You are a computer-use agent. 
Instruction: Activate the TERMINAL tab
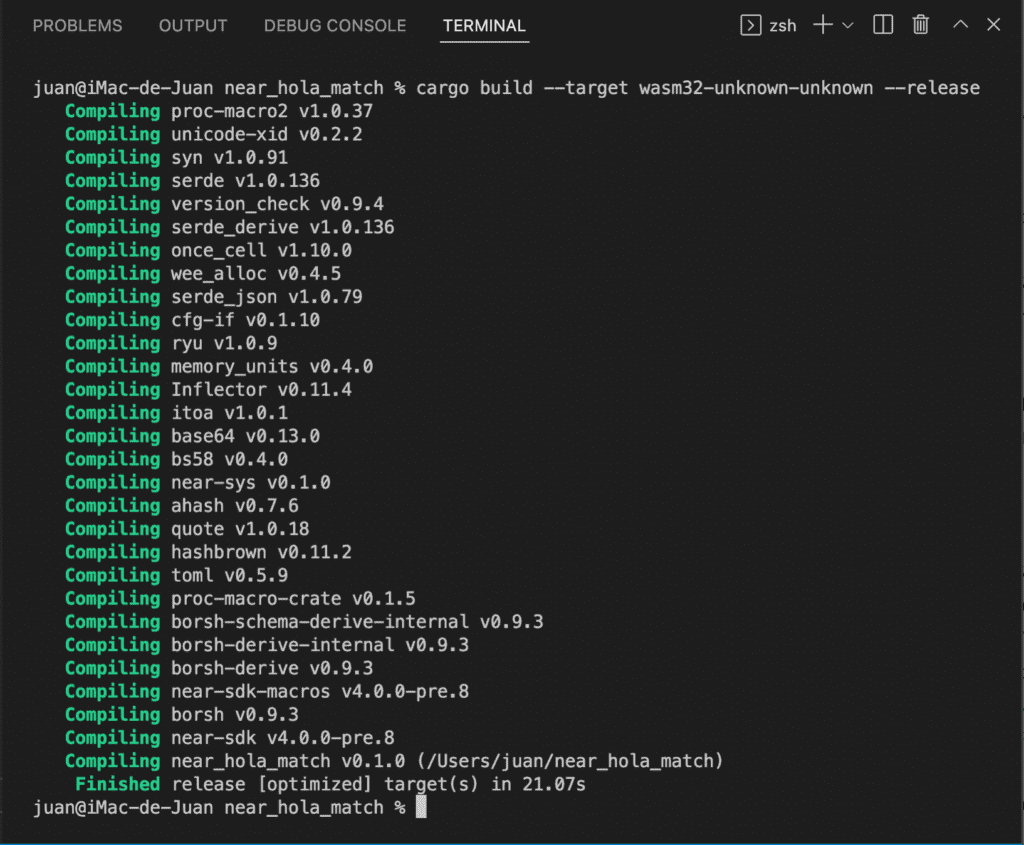484,25
